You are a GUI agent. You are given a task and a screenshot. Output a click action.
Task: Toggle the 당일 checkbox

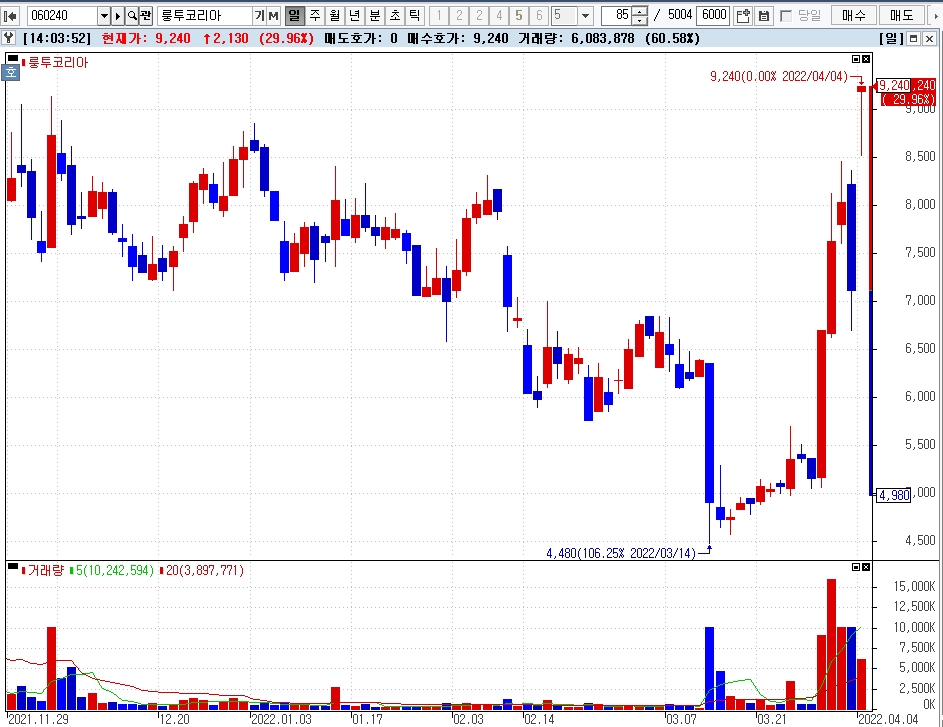click(785, 16)
